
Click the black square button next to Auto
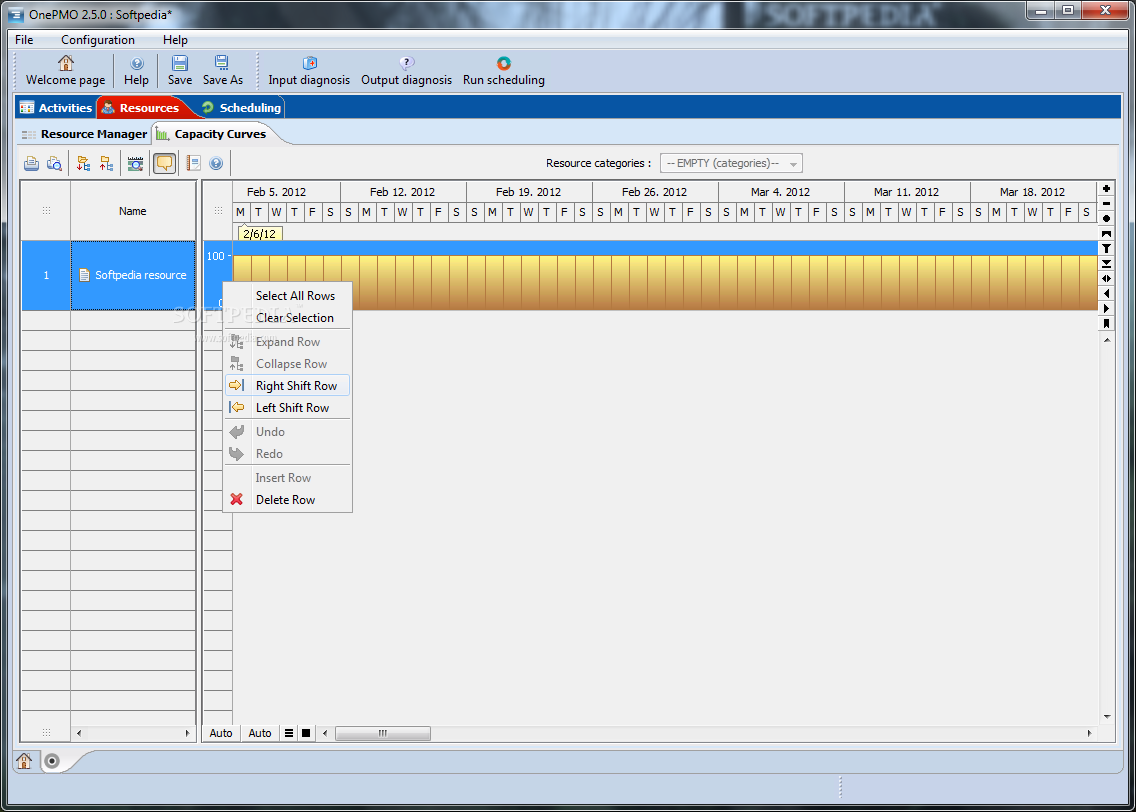[306, 733]
